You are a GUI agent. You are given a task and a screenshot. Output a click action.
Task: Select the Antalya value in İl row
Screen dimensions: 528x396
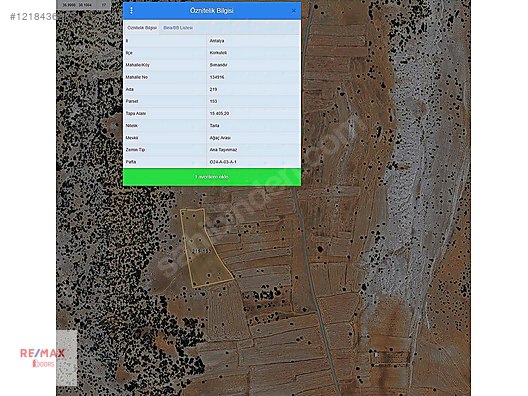(x=217, y=41)
